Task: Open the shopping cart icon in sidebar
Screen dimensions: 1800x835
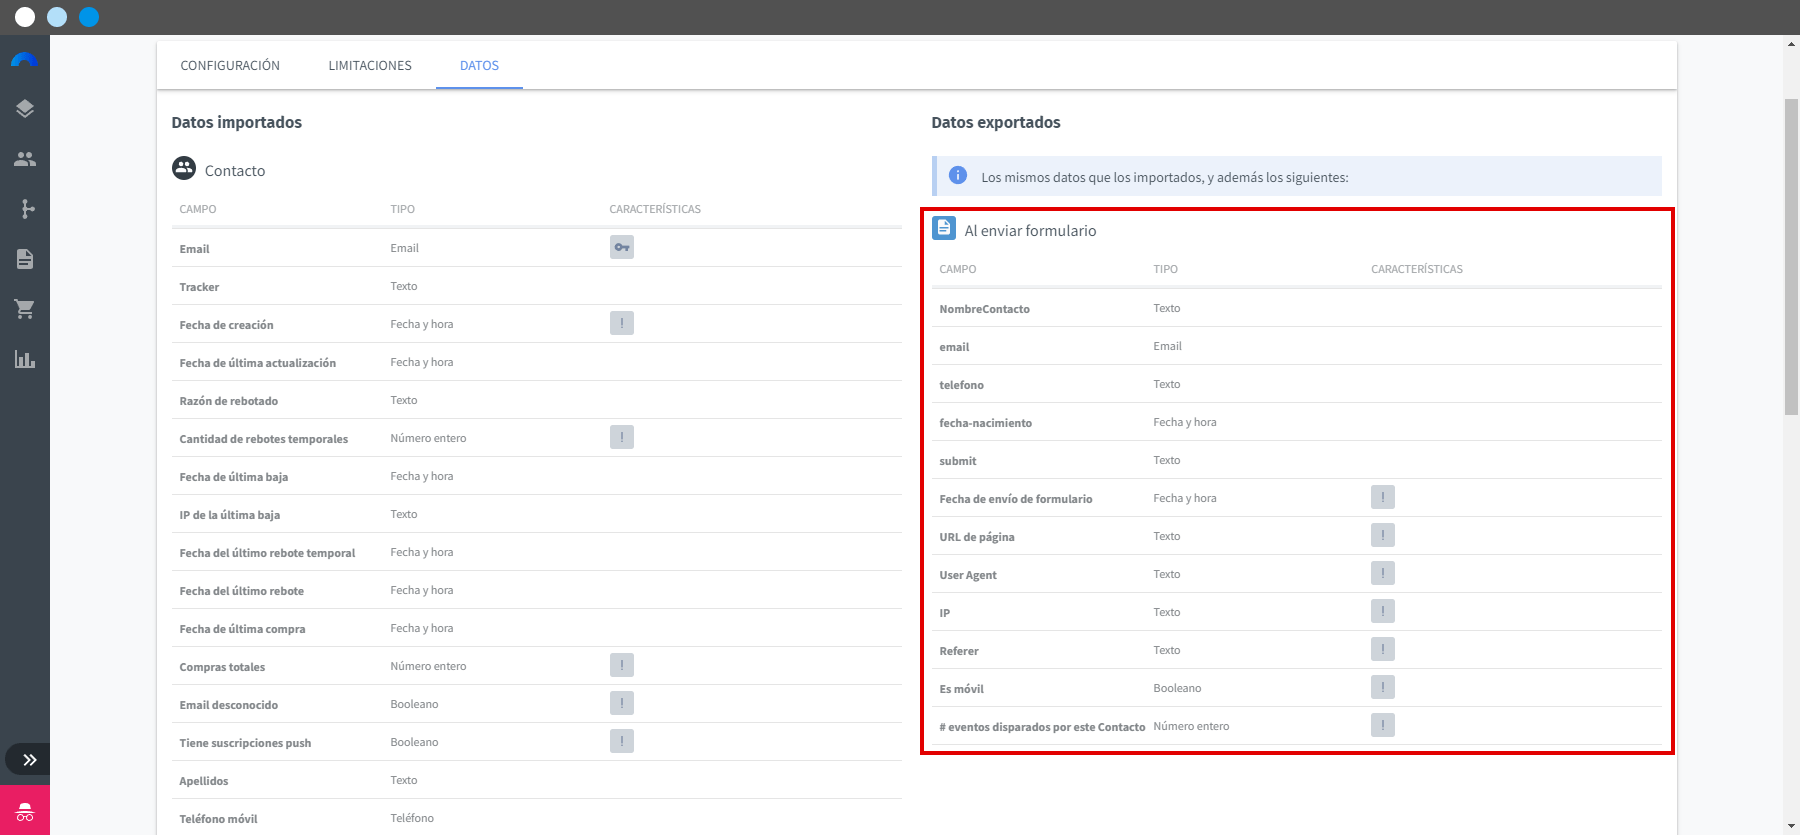Action: pyautogui.click(x=25, y=309)
